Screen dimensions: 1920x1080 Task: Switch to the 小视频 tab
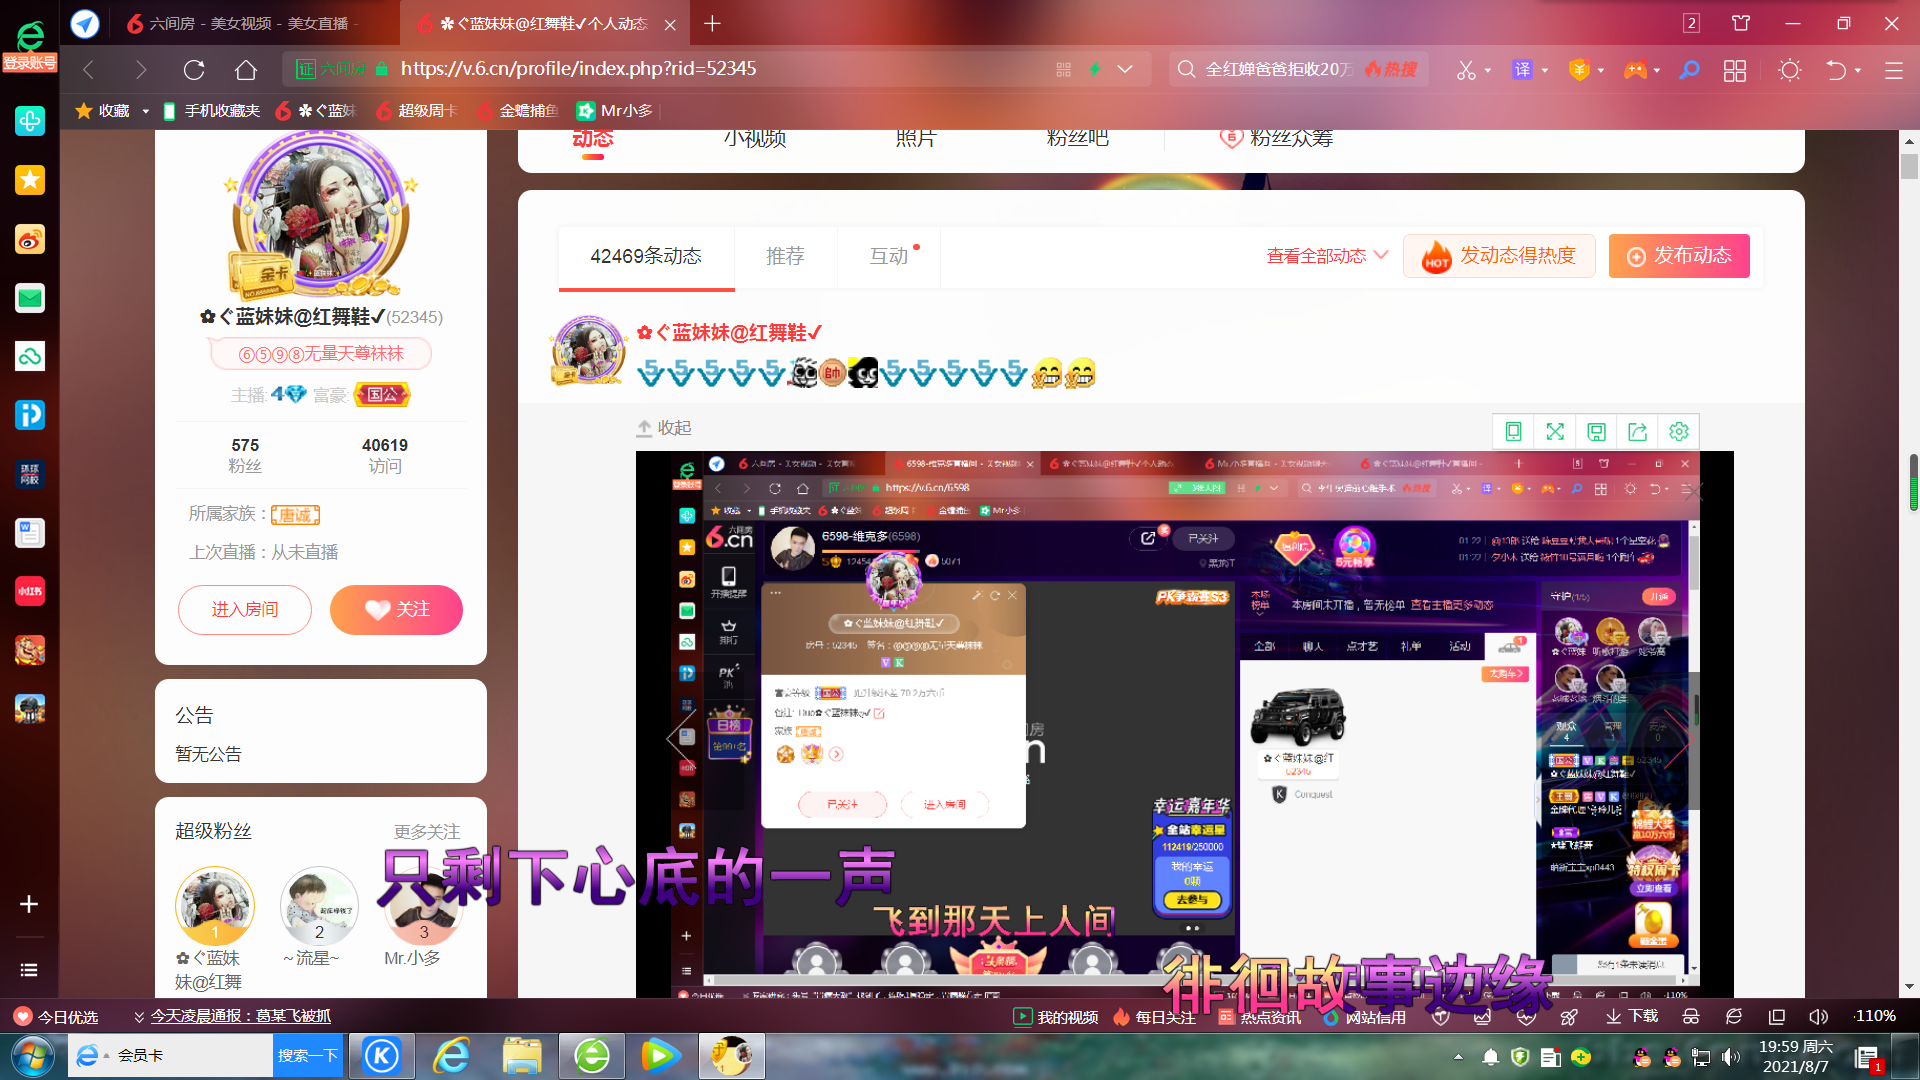tap(755, 138)
